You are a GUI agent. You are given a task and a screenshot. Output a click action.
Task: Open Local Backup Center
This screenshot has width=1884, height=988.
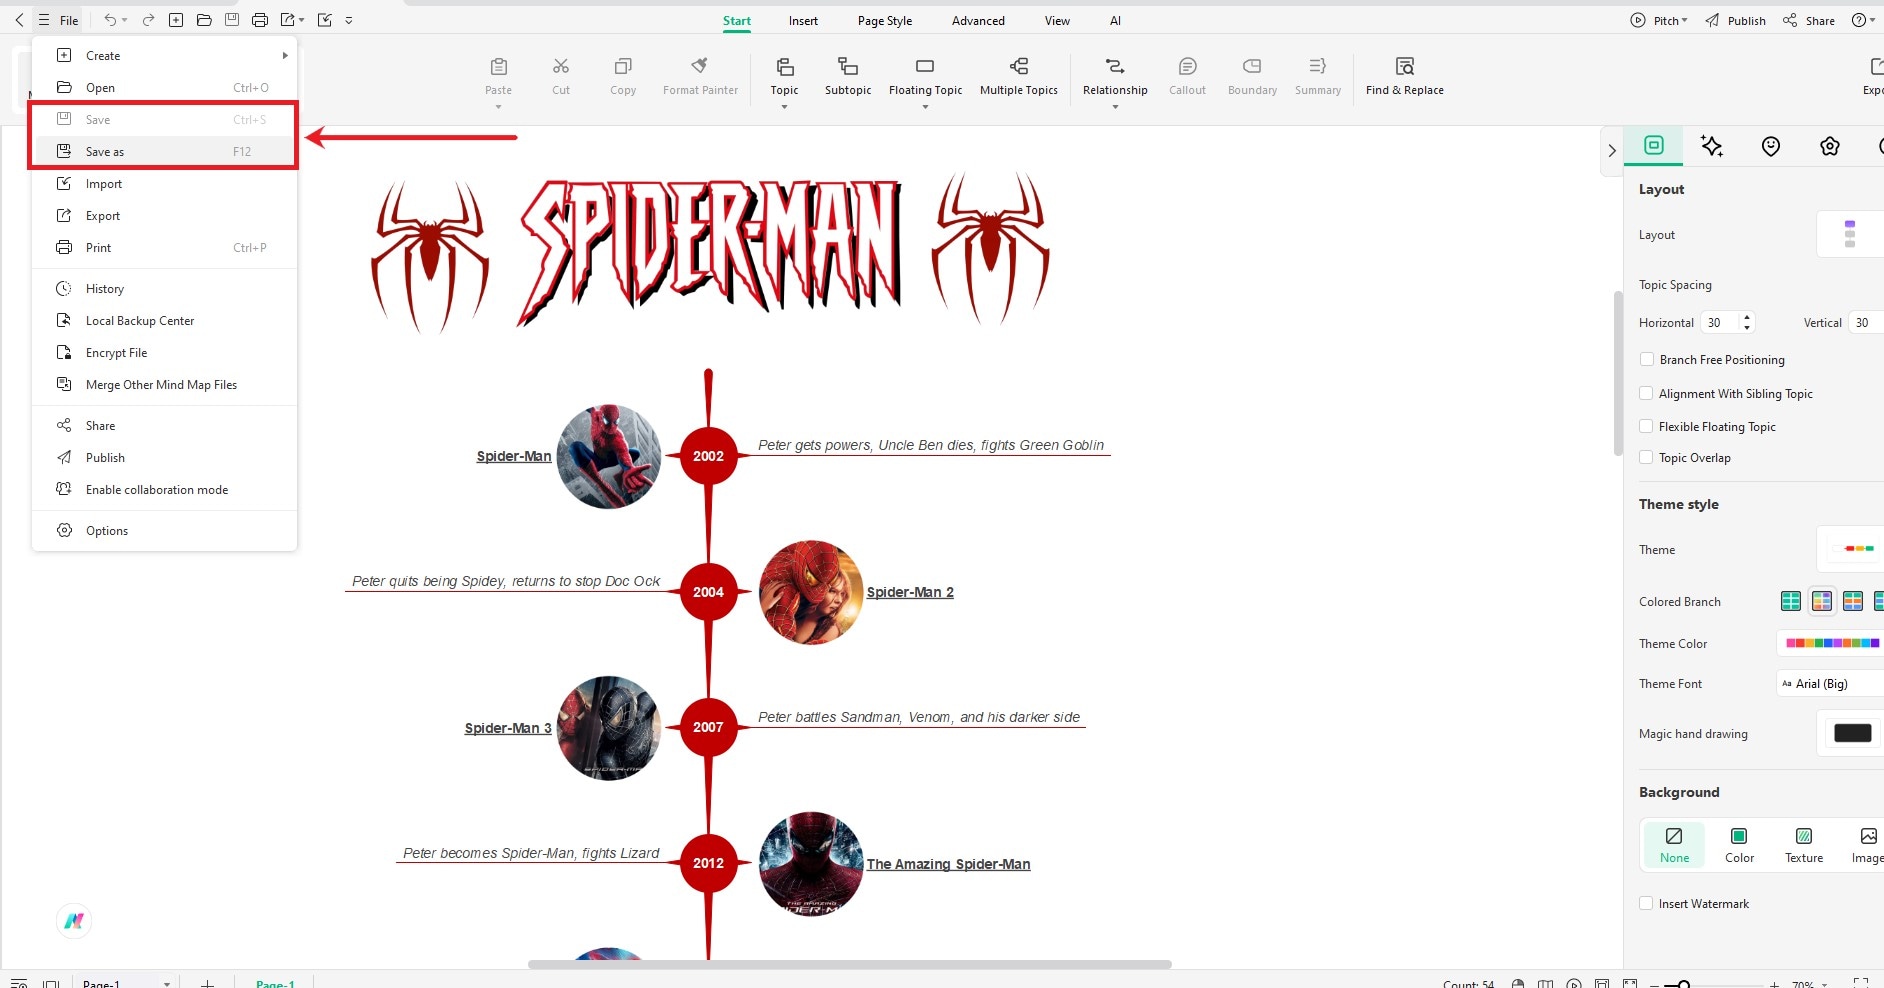pyautogui.click(x=165, y=321)
